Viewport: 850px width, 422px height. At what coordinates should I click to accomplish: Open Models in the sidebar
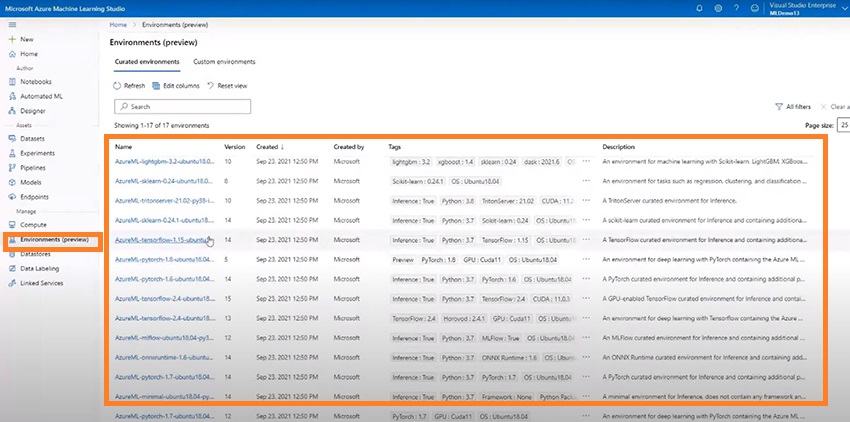coord(25,182)
